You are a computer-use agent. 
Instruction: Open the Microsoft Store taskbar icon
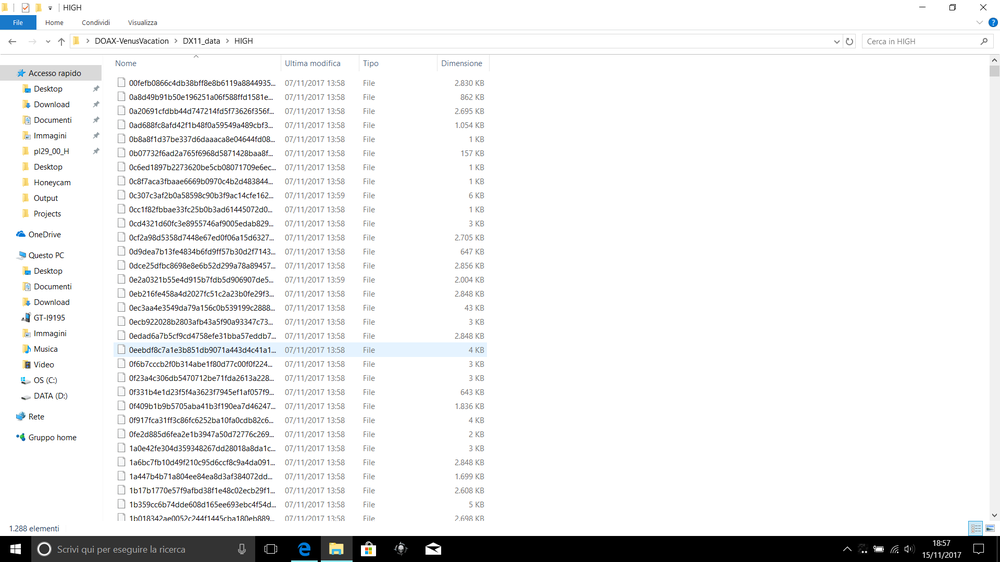point(368,549)
